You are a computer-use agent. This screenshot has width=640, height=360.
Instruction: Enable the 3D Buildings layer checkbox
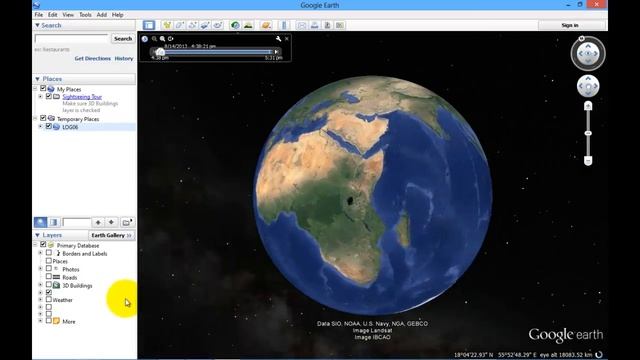point(49,285)
